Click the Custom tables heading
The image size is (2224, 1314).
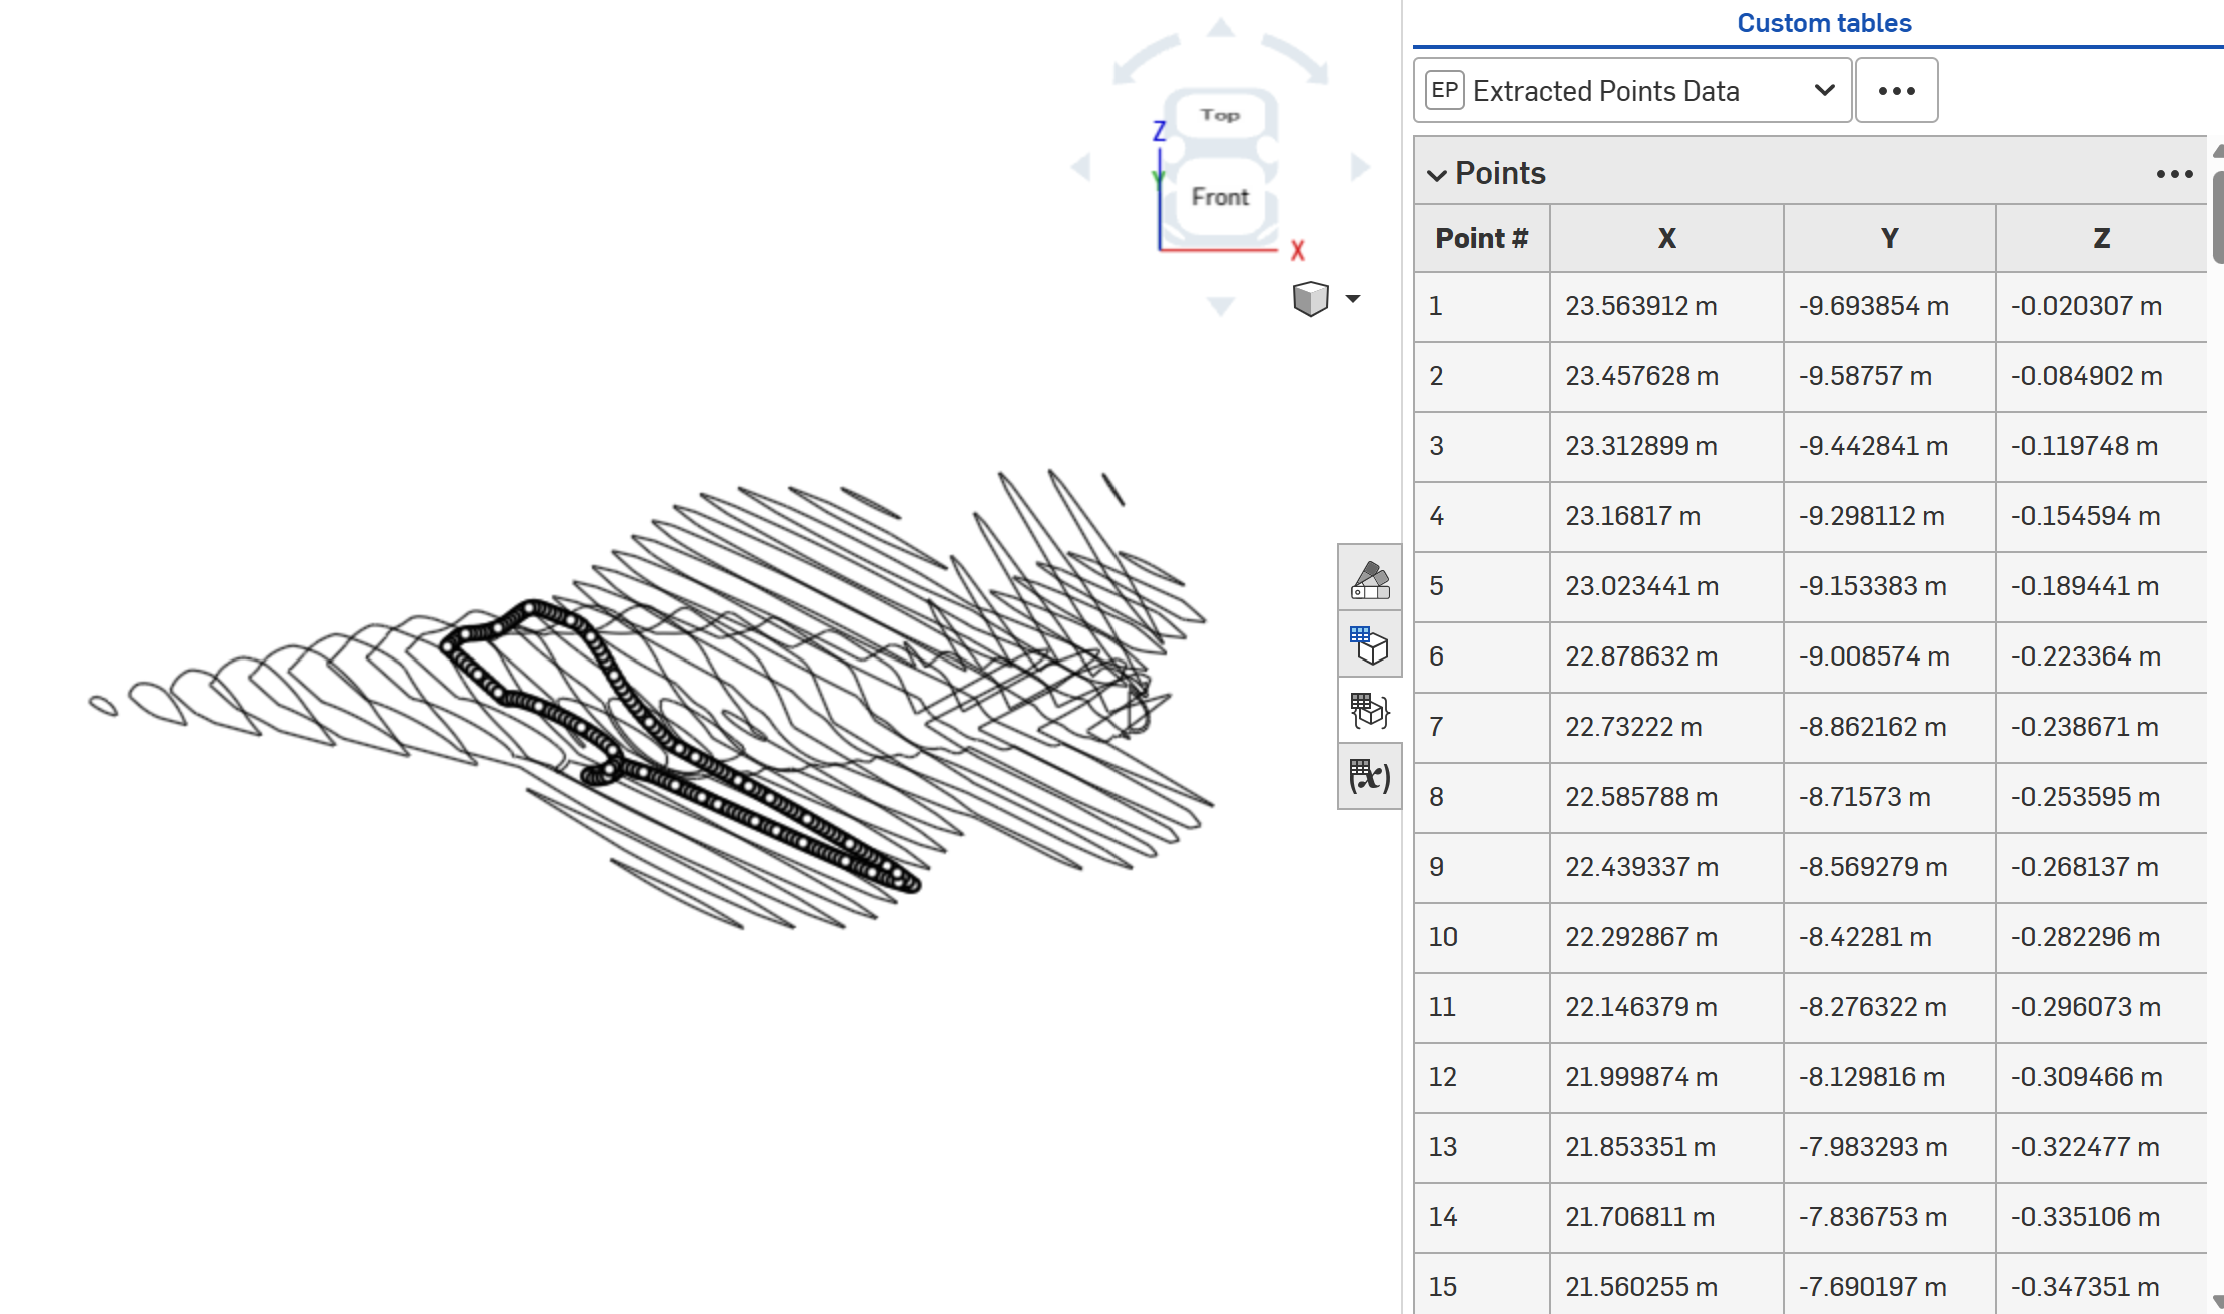(x=1824, y=23)
